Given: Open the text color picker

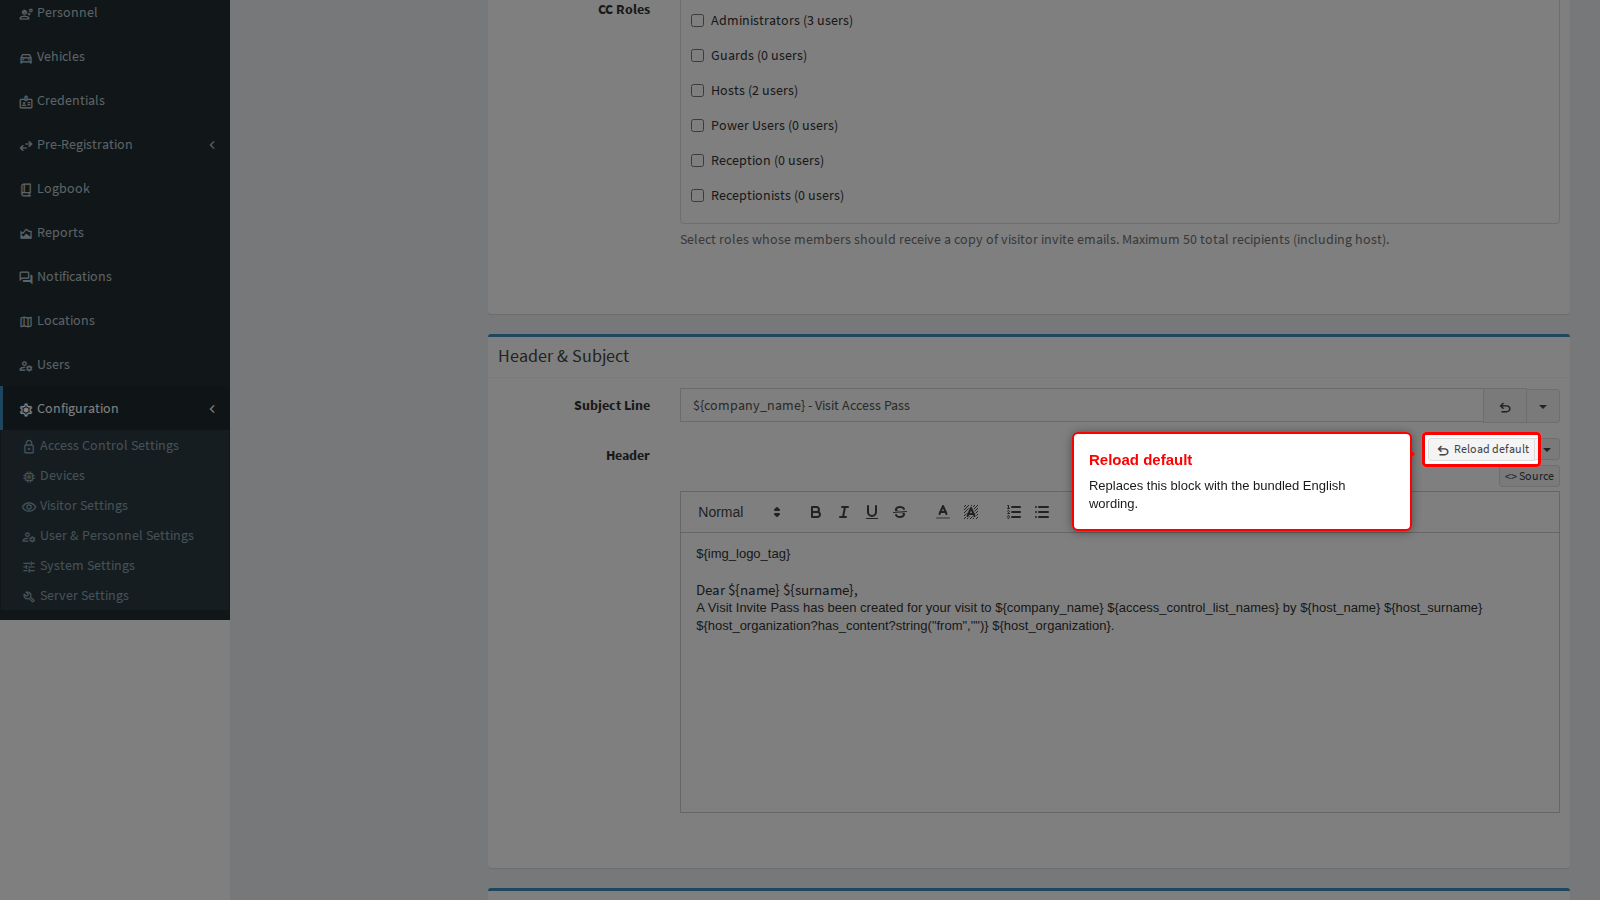Looking at the screenshot, I should [942, 512].
